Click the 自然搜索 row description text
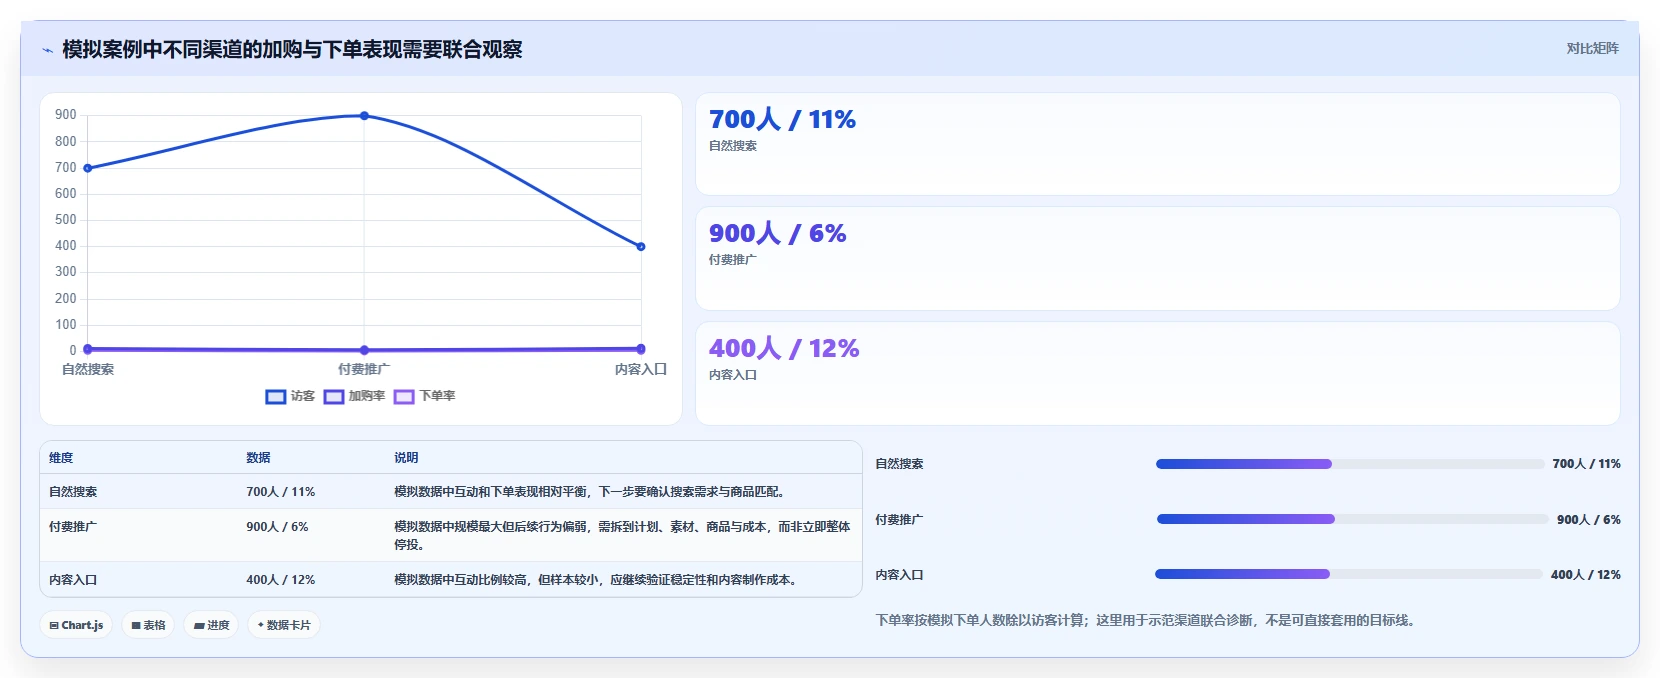This screenshot has width=1660, height=678. point(592,492)
